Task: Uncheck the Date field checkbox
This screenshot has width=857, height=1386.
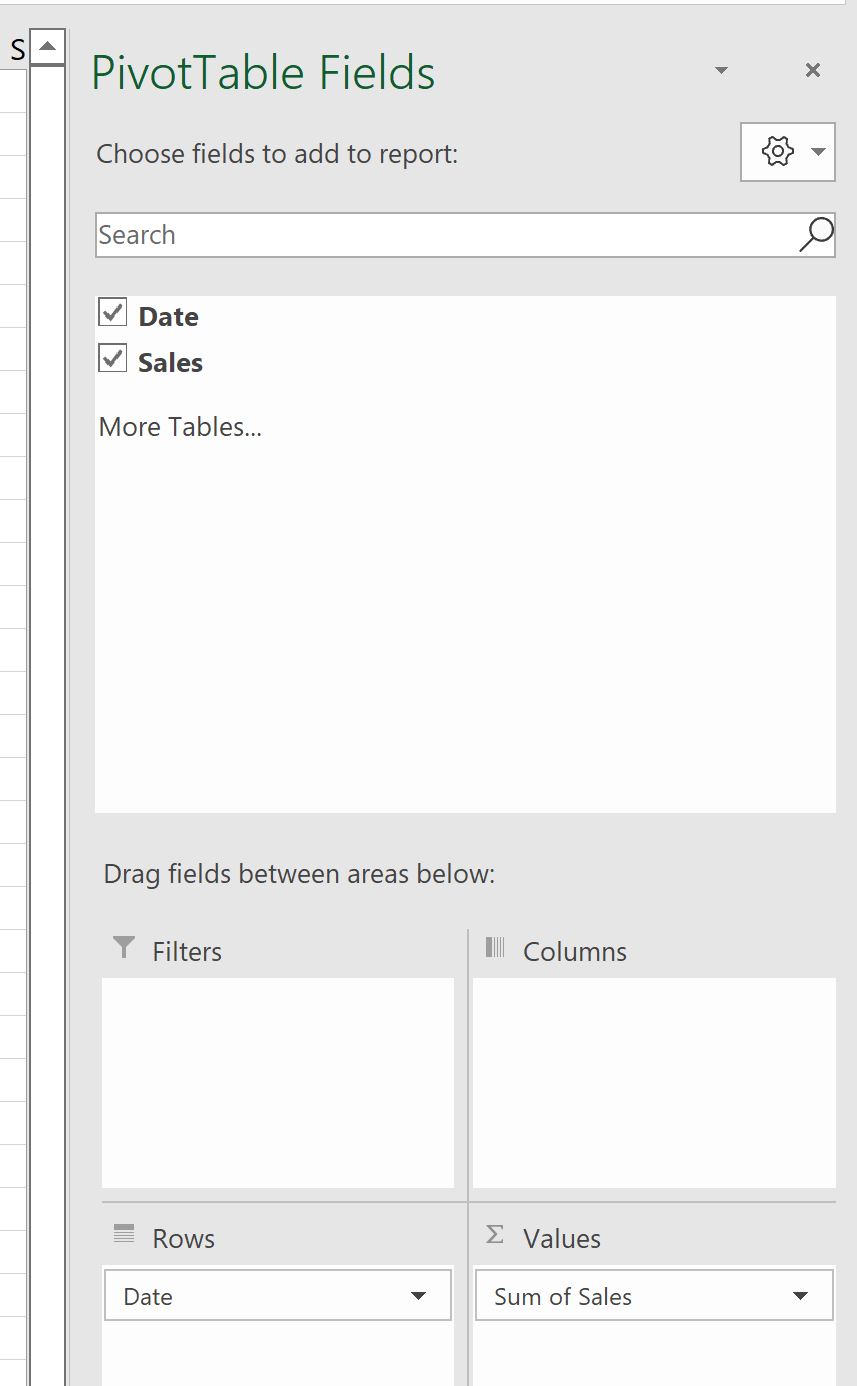Action: [113, 313]
